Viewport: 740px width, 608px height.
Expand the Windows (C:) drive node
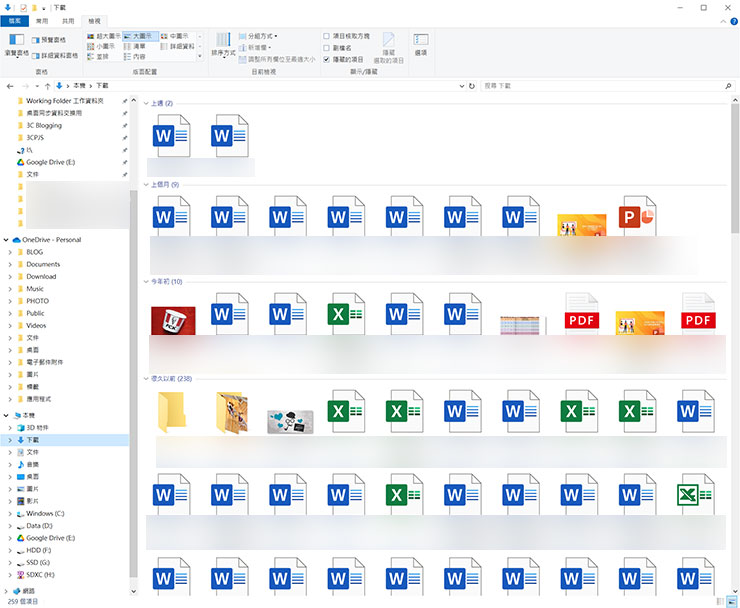pos(10,513)
